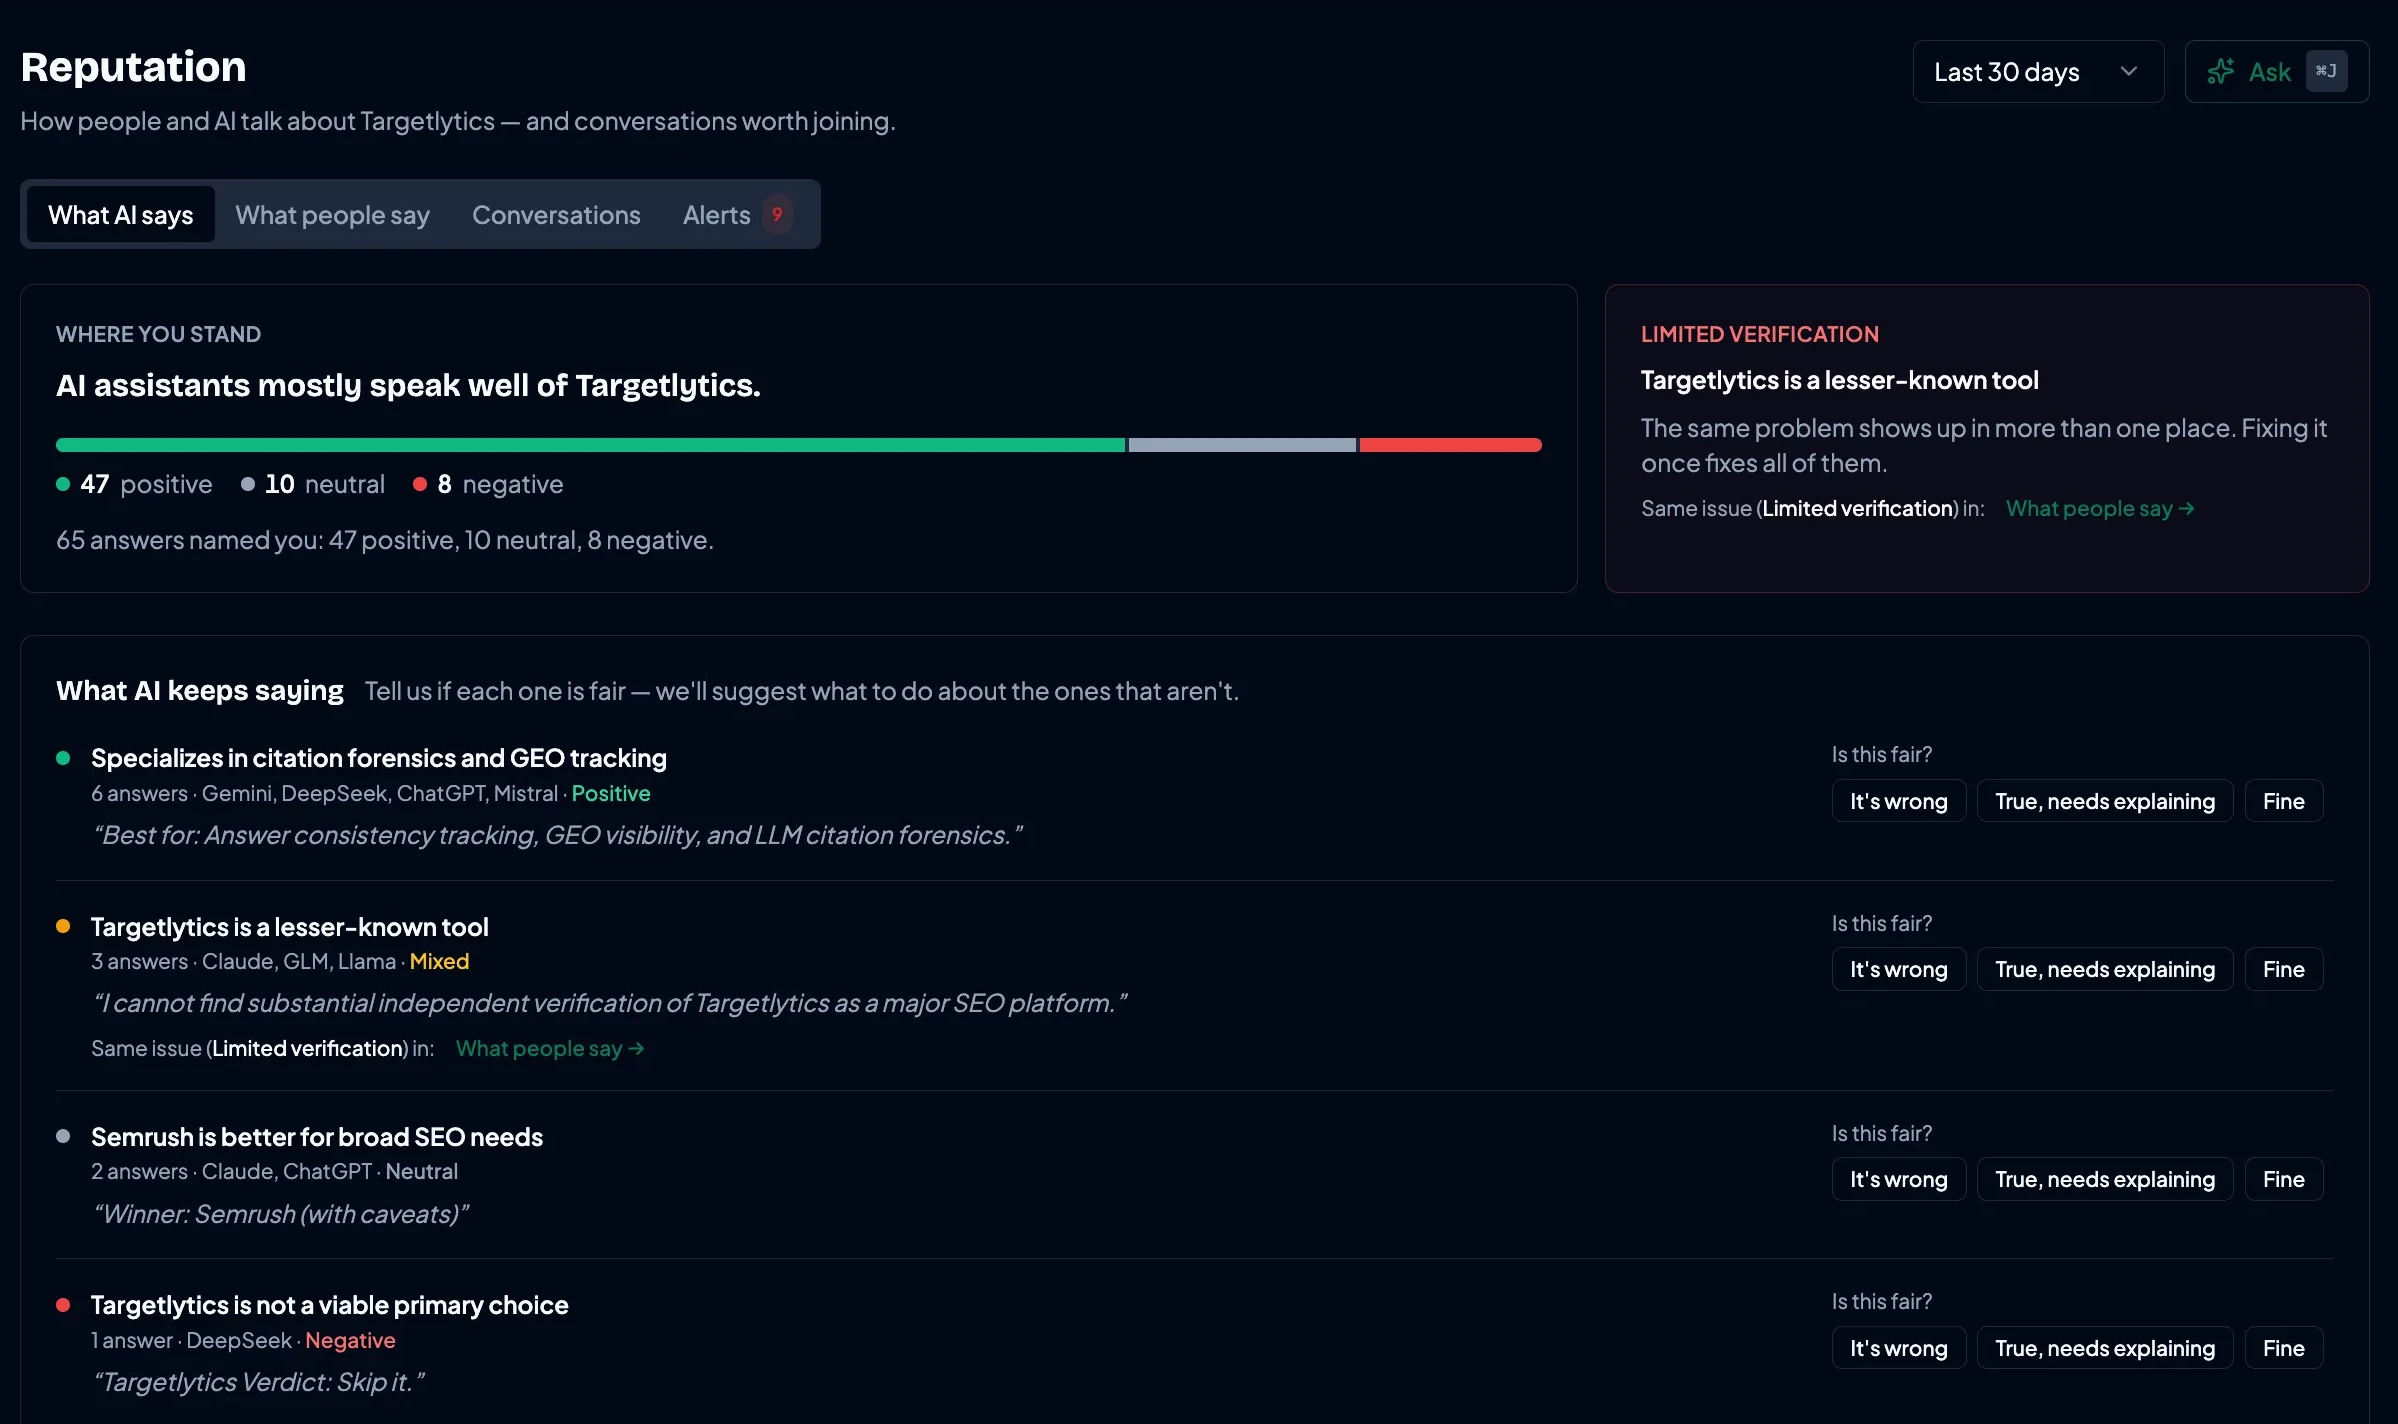The image size is (2398, 1424).
Task: Click the 47 positive legend item
Action: click(134, 484)
